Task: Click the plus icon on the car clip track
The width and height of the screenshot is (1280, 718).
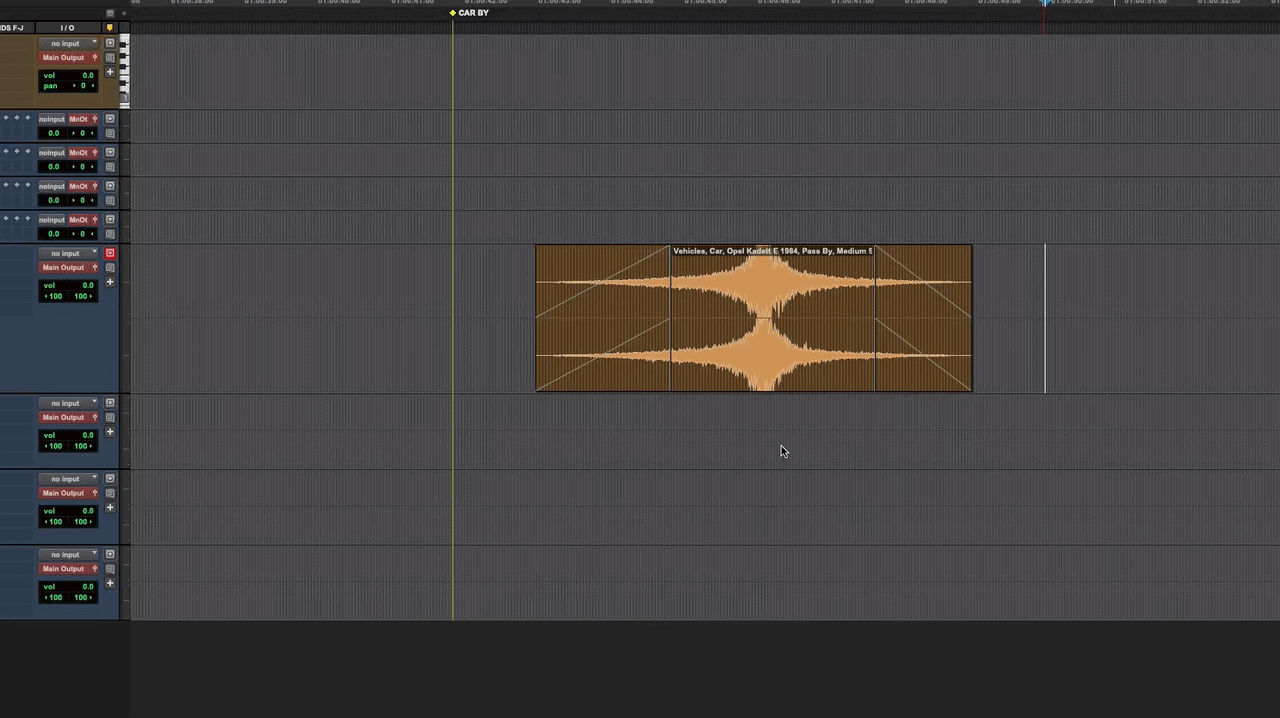Action: point(110,282)
